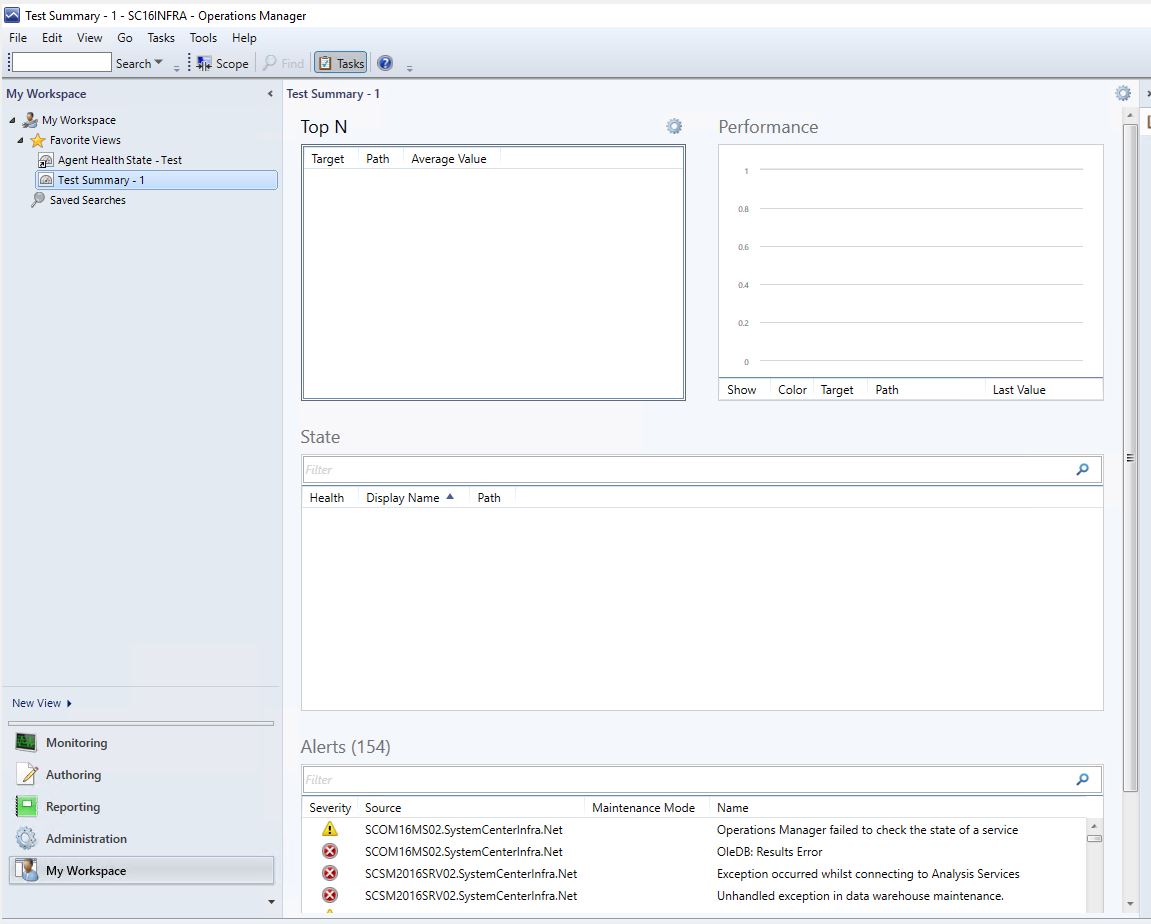The width and height of the screenshot is (1151, 924).
Task: Click the main dashboard vertical scrollbar thumb
Action: click(1130, 458)
